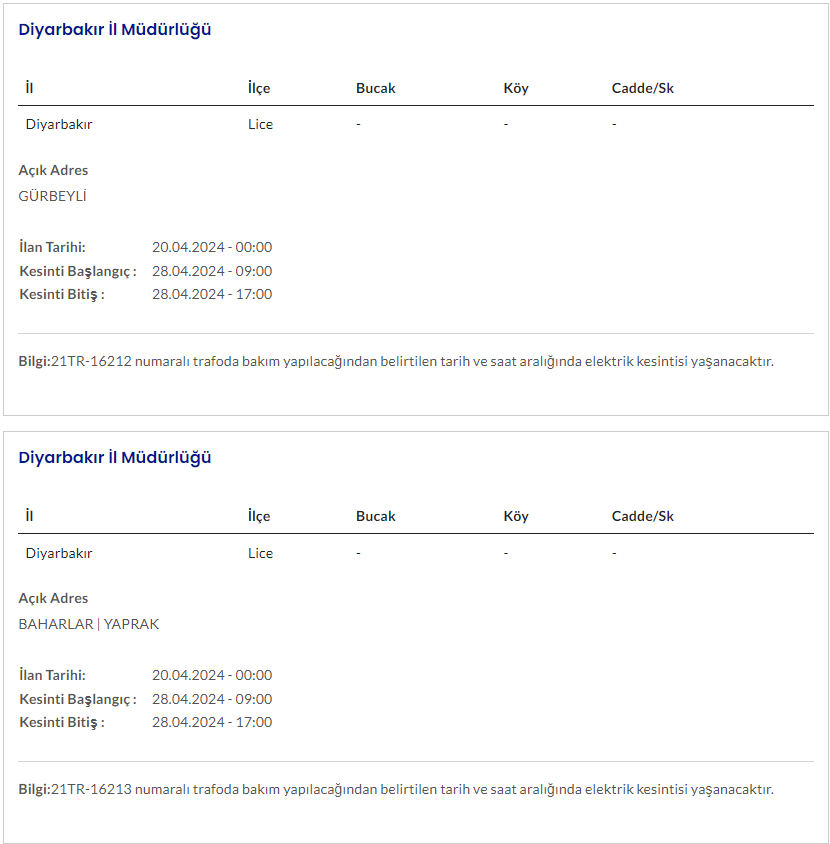Click Cadde/Sk column header in GÜRBEYLİ notice
This screenshot has width=830, height=844.
643,88
